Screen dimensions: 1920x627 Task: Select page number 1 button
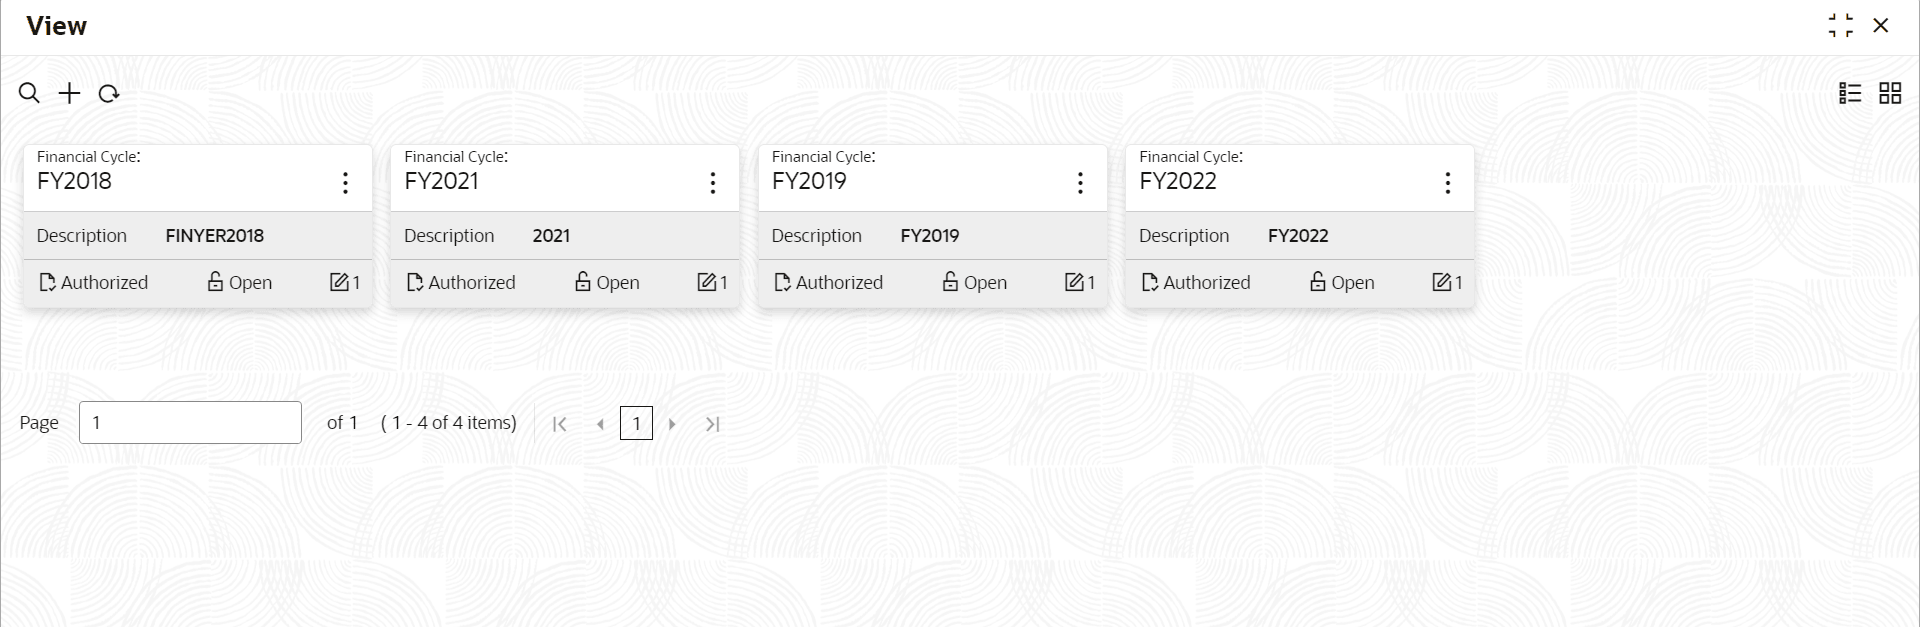click(636, 423)
